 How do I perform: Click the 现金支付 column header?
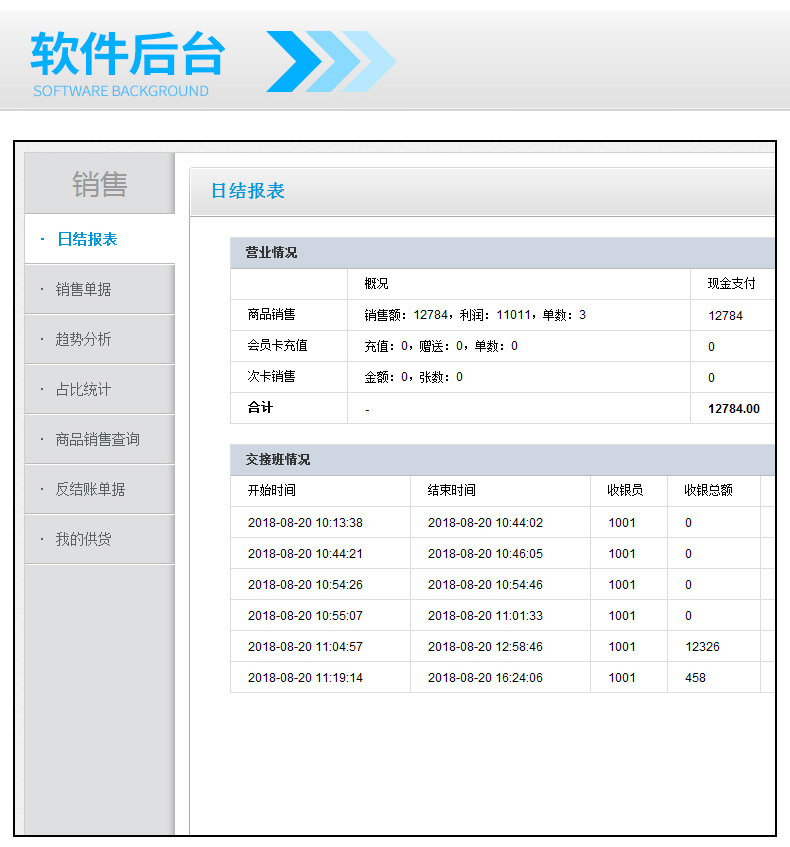732,284
